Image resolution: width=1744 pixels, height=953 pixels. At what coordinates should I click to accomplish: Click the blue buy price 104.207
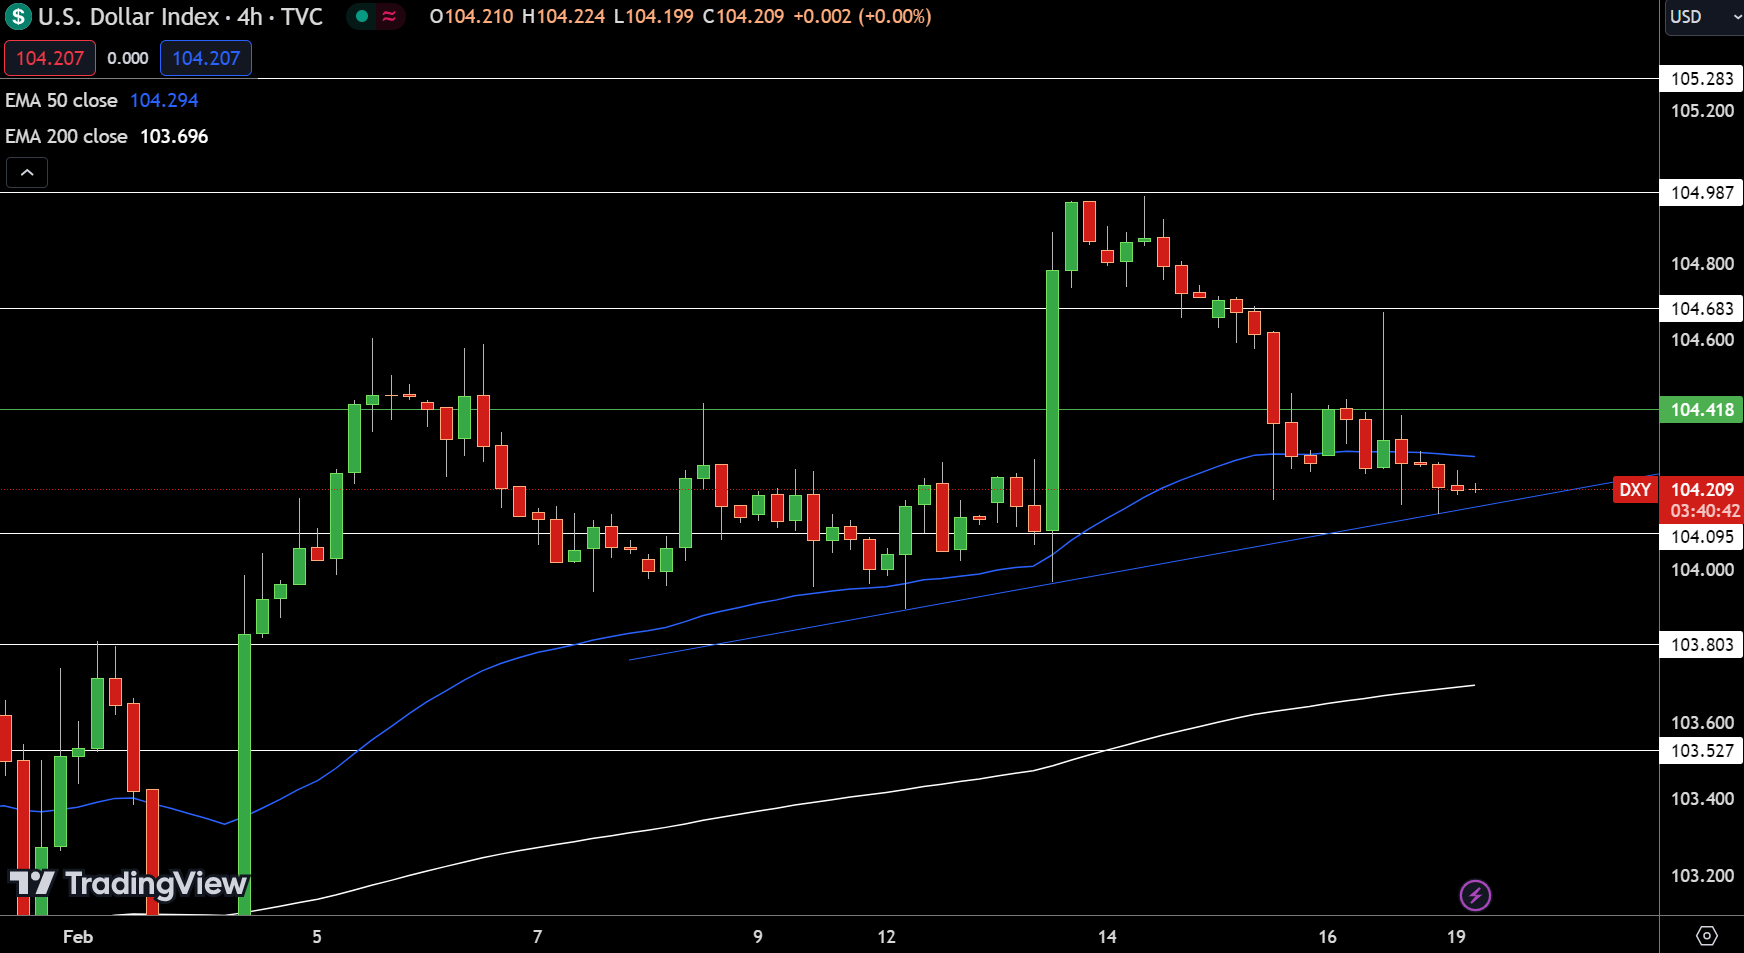[x=206, y=58]
